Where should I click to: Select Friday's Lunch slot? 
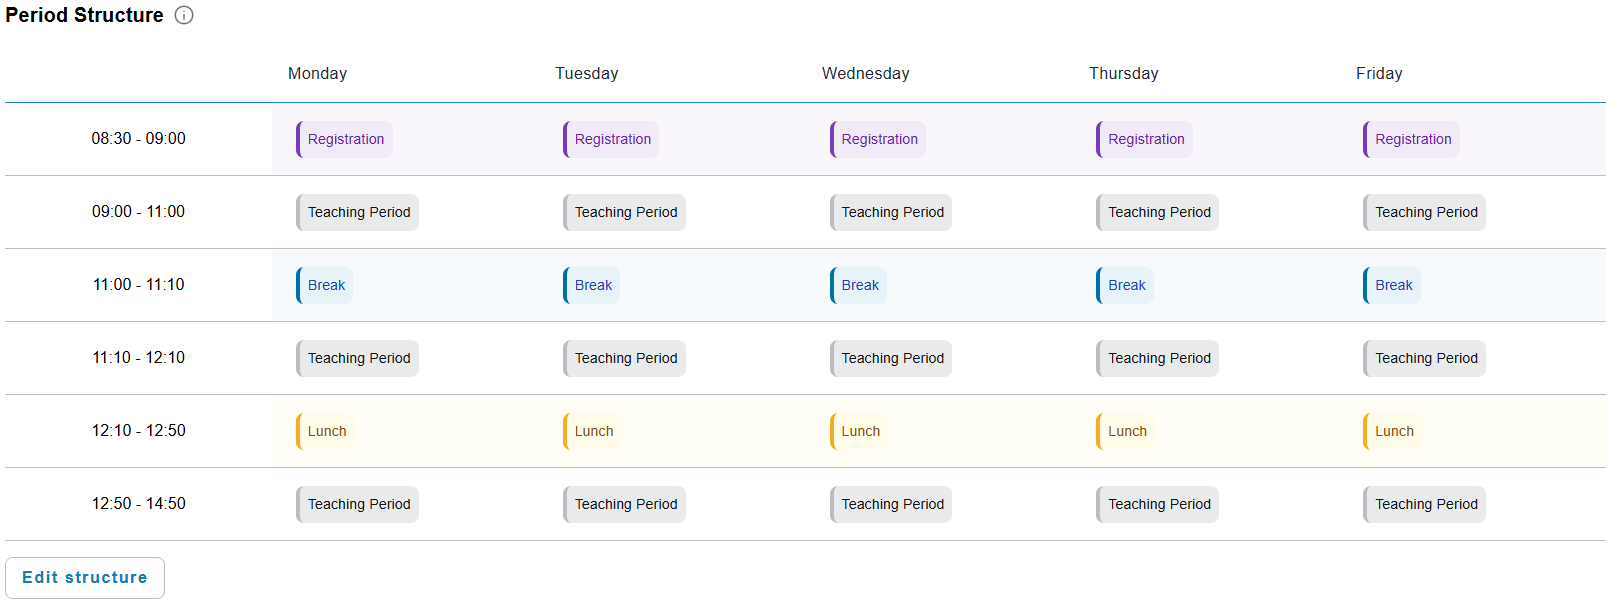pyautogui.click(x=1392, y=431)
